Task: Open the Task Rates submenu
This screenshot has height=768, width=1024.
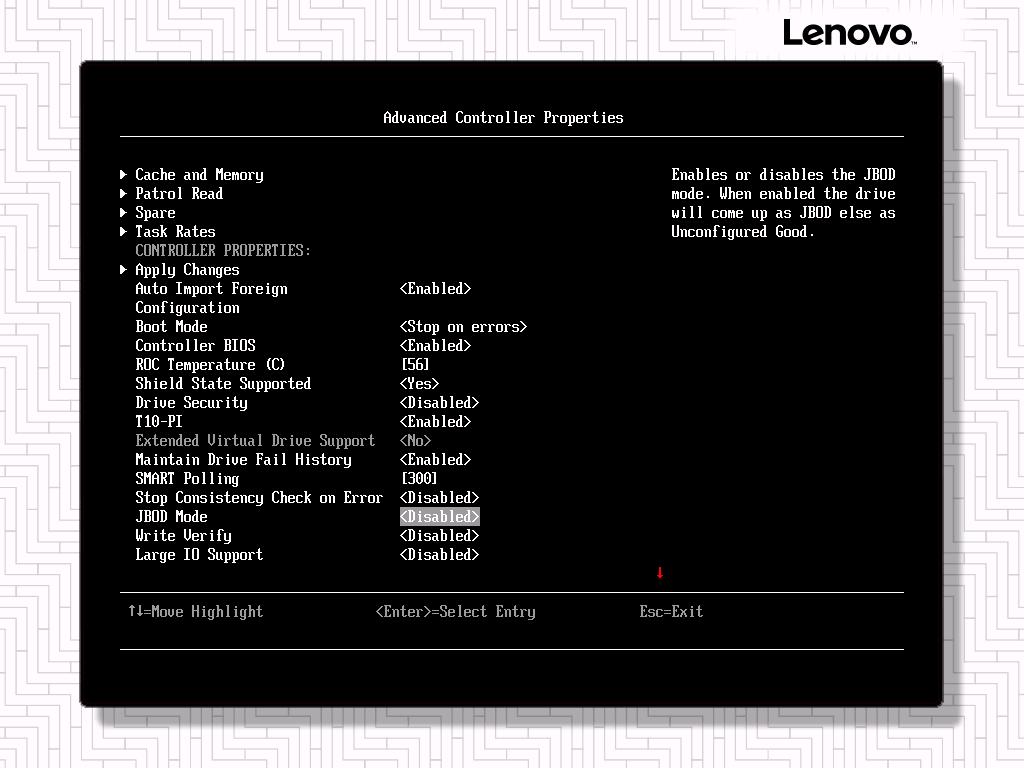Action: (x=175, y=232)
